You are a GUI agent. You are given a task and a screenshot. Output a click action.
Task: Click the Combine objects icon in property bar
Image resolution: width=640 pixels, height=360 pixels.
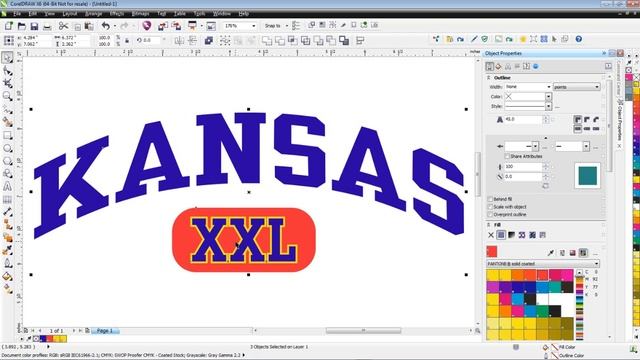tap(209, 40)
